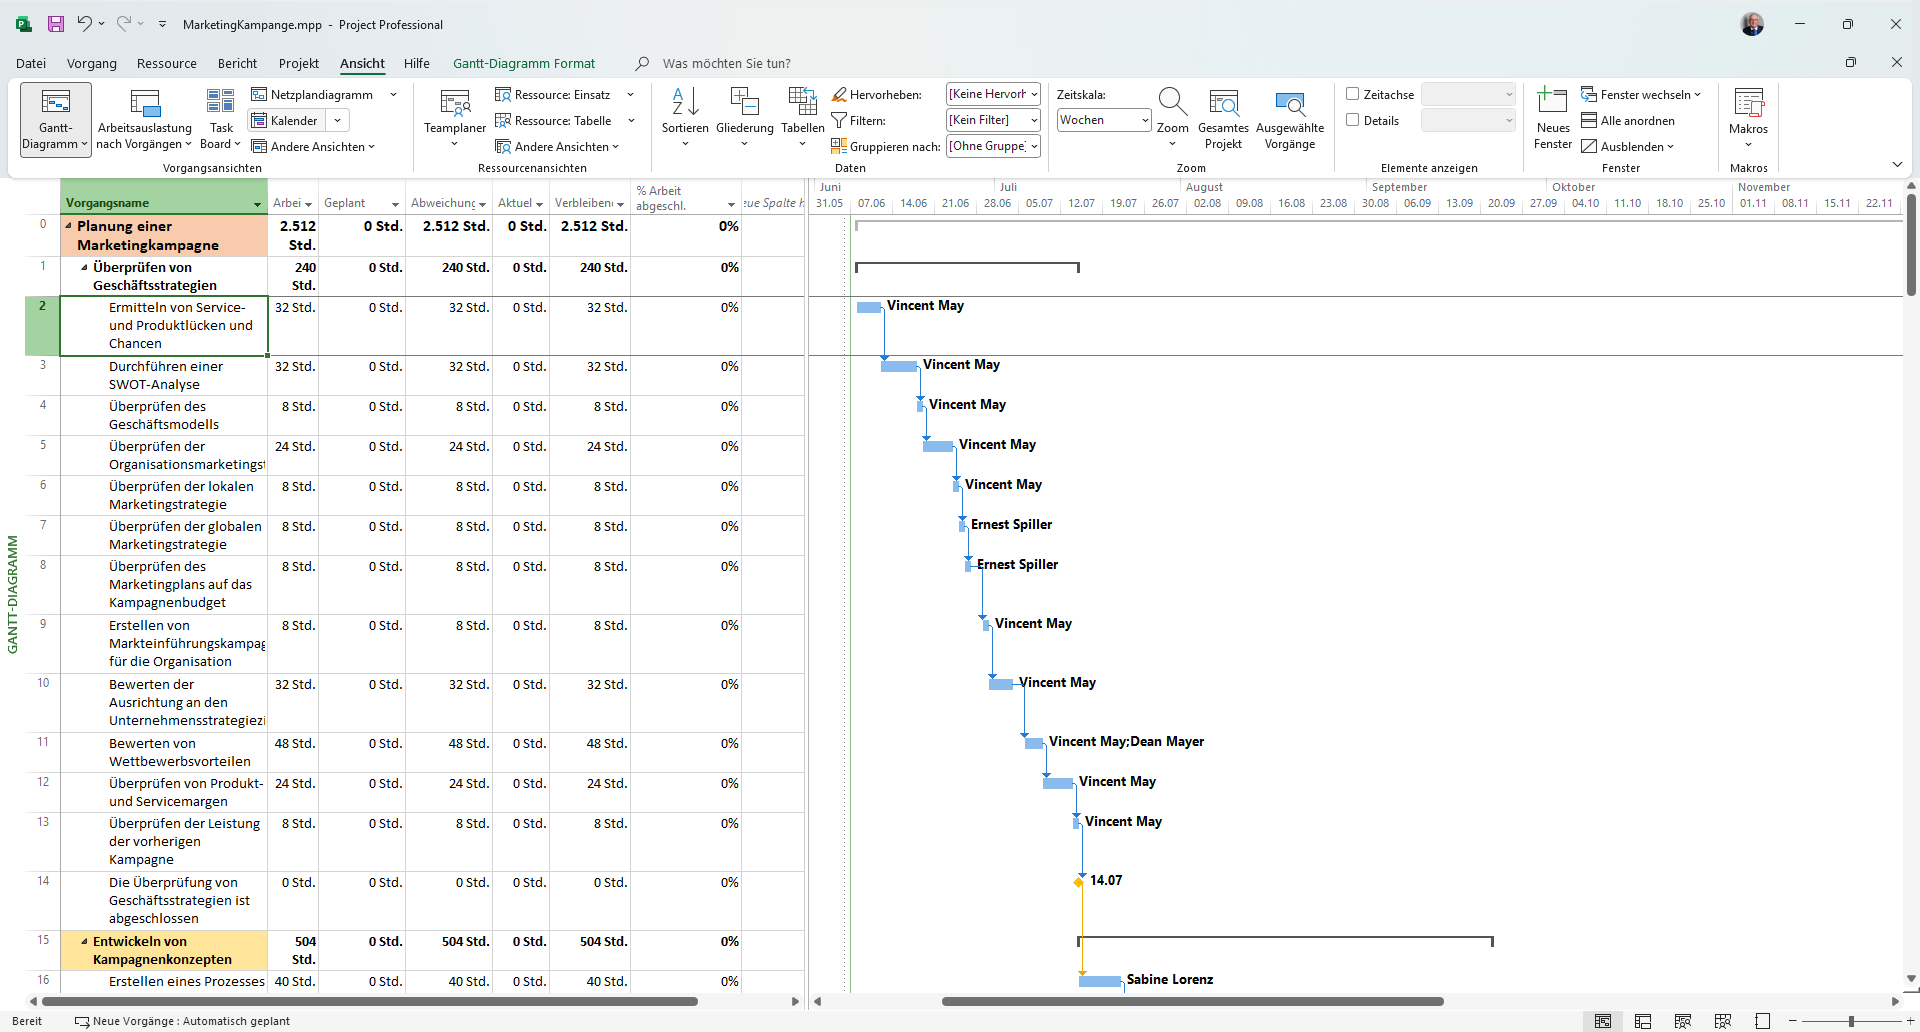Switch to the Projekt tab

299,63
